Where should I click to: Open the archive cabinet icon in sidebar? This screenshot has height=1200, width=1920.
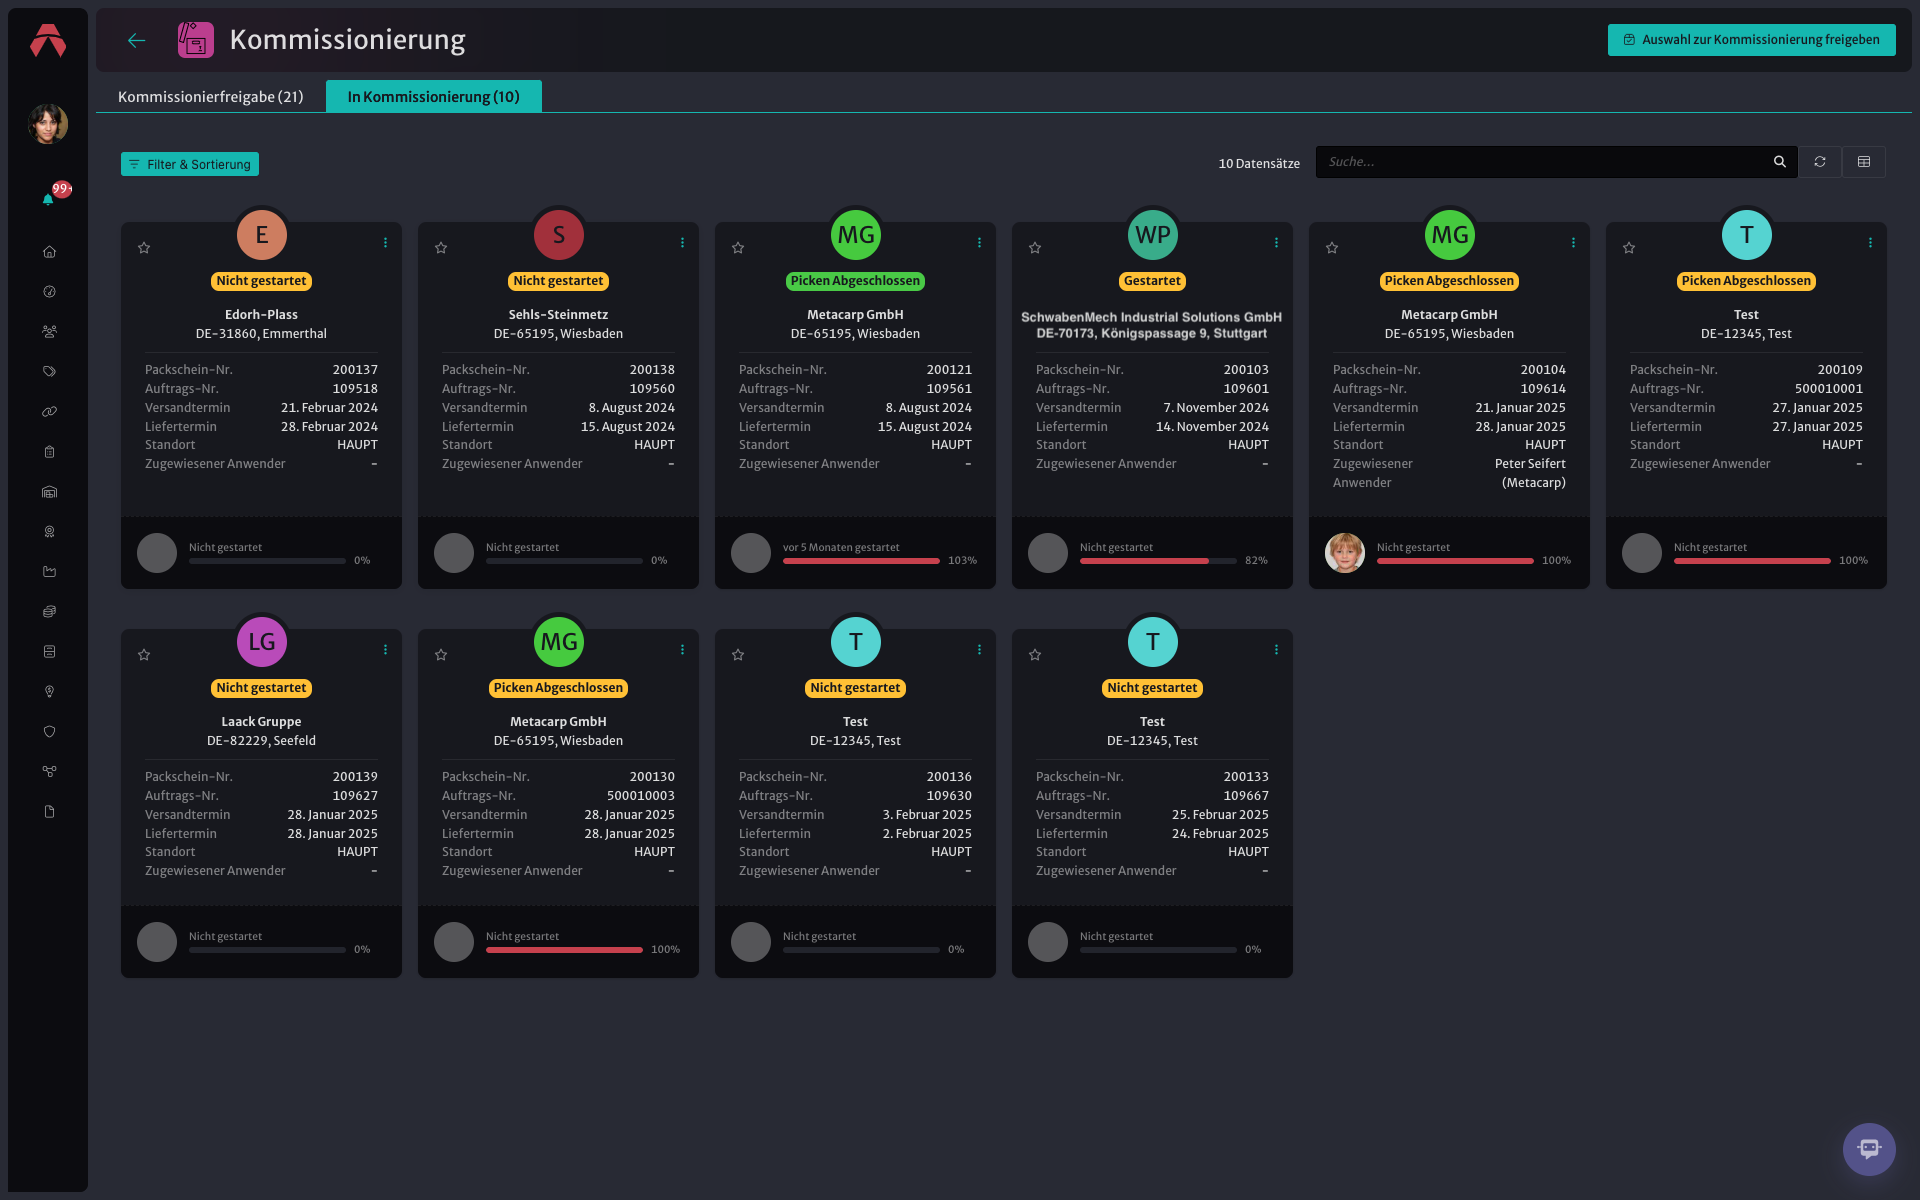coord(49,651)
